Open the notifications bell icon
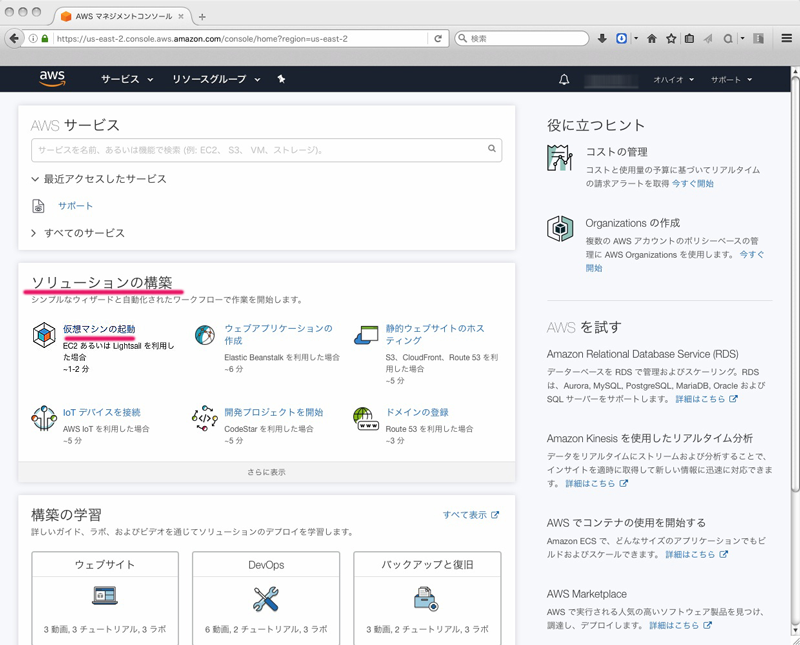The height and width of the screenshot is (645, 800). (x=564, y=80)
